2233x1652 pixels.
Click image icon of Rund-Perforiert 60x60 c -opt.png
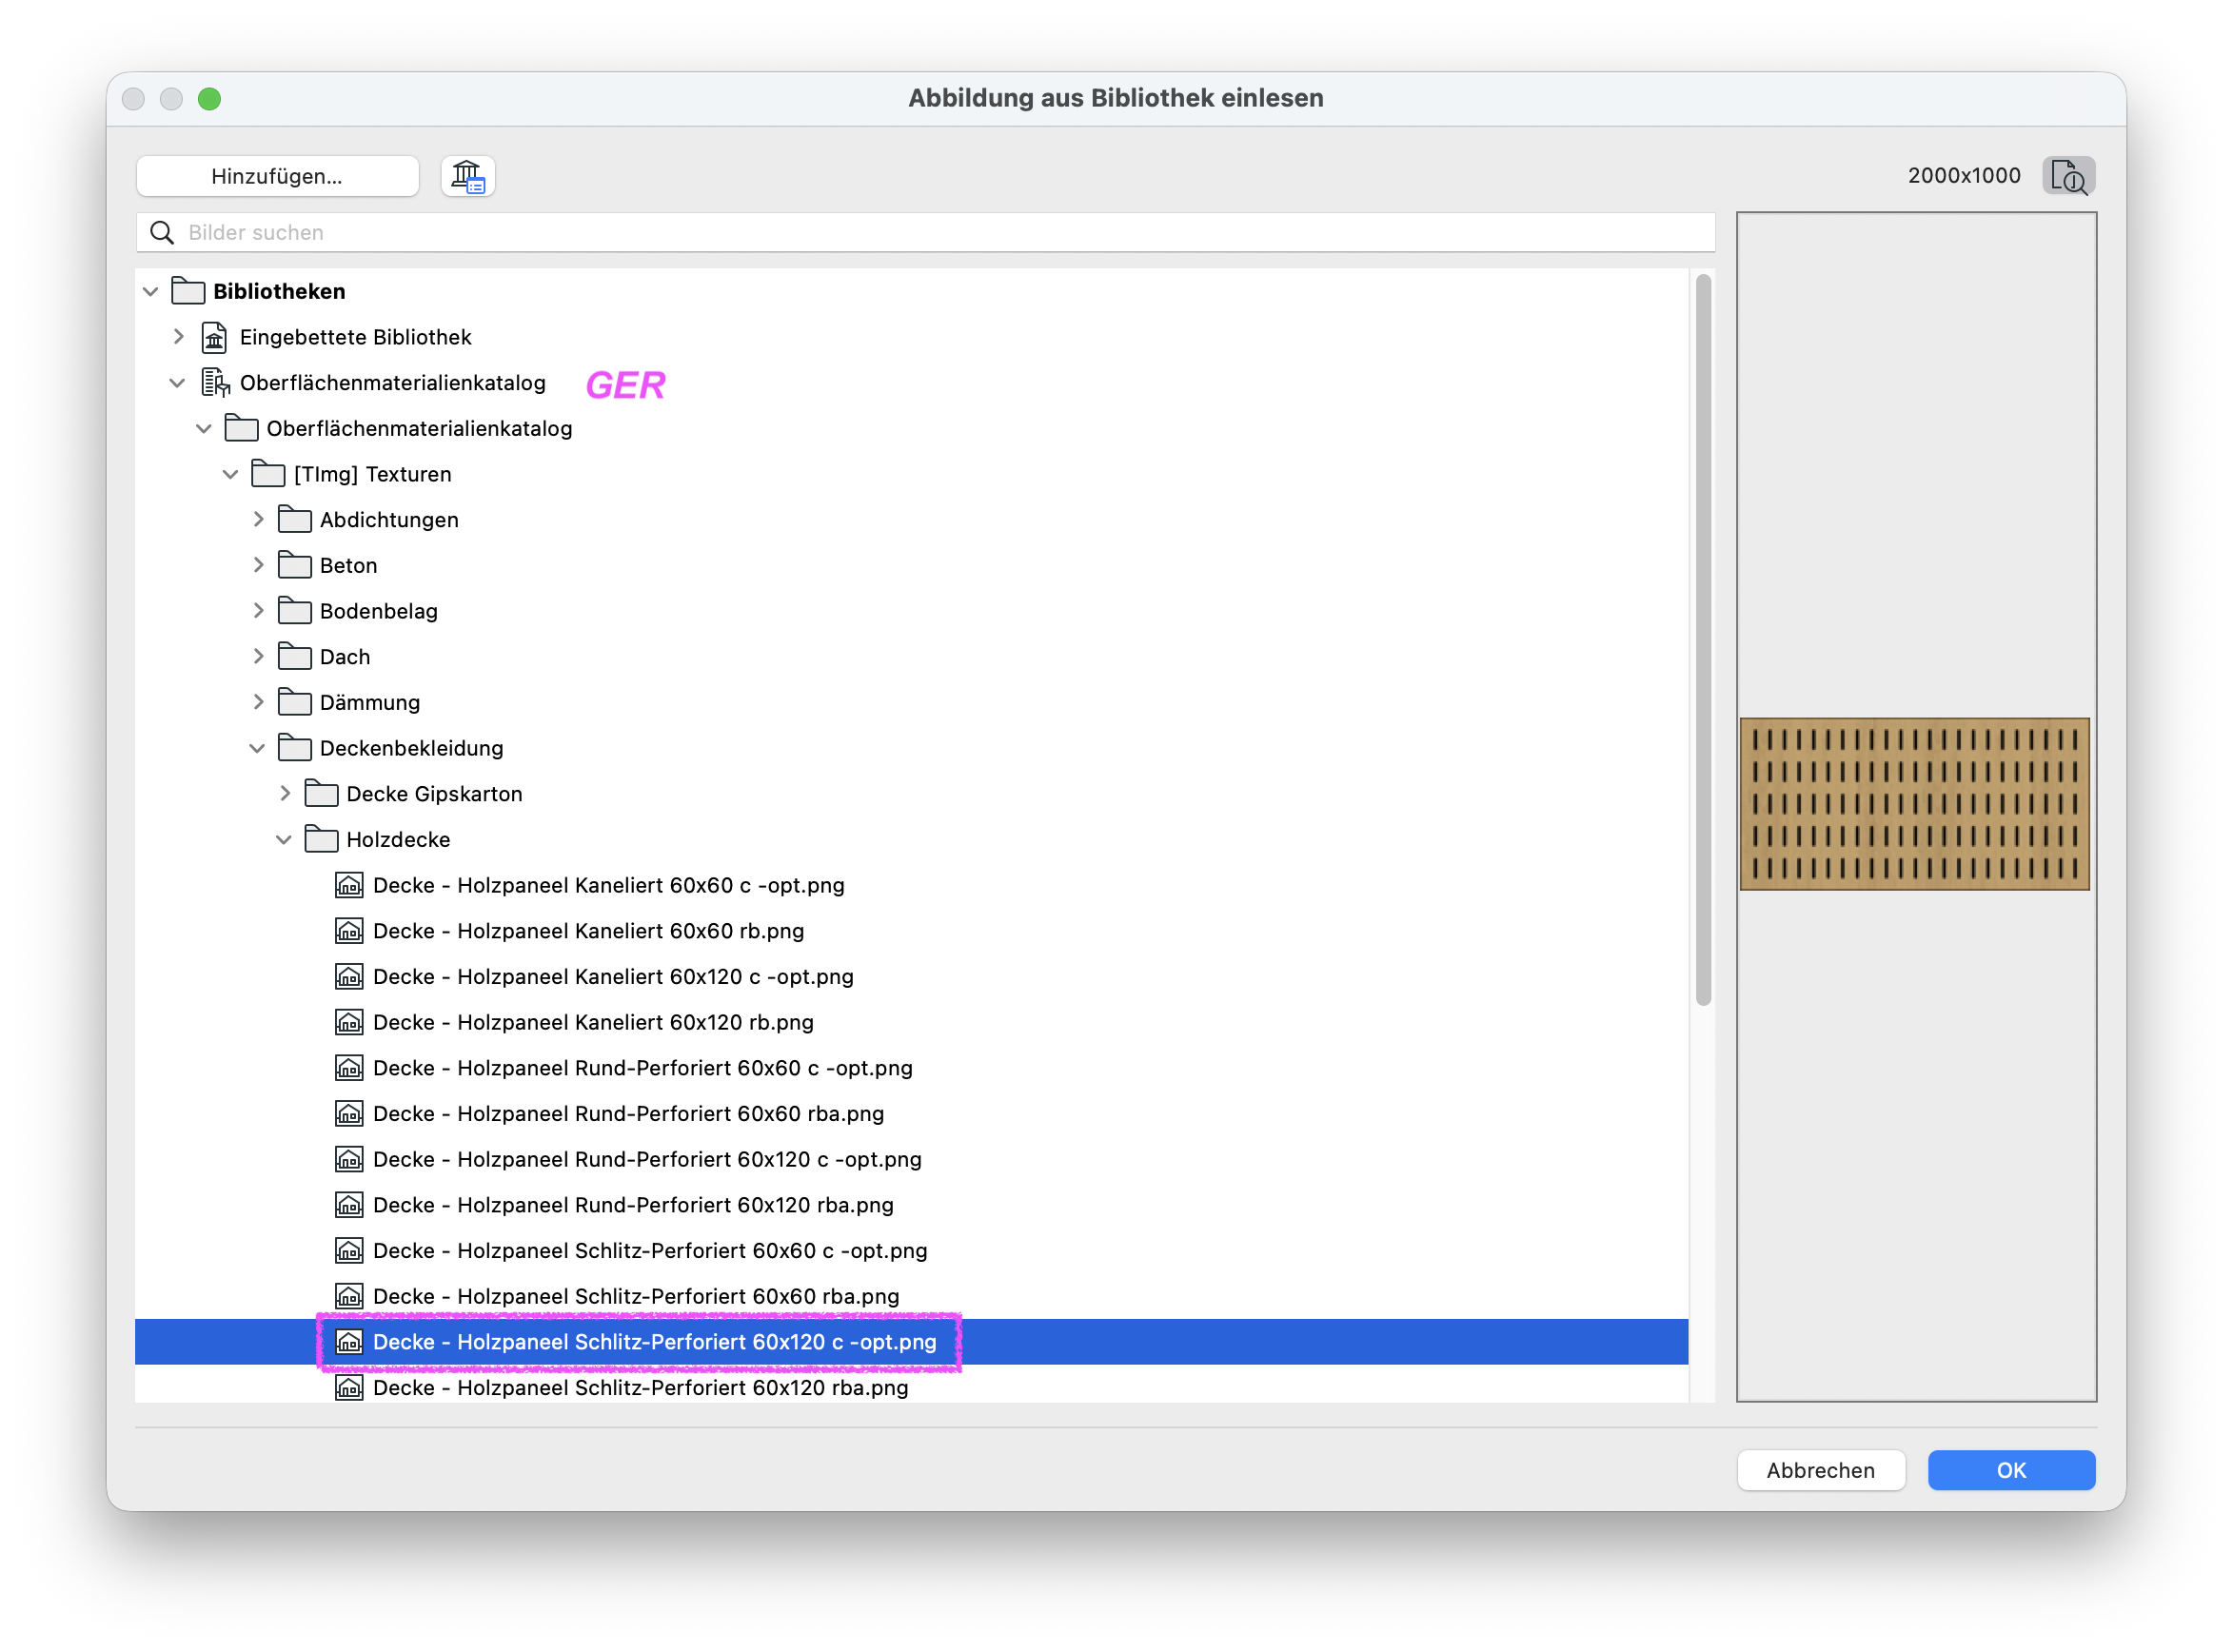[348, 1068]
